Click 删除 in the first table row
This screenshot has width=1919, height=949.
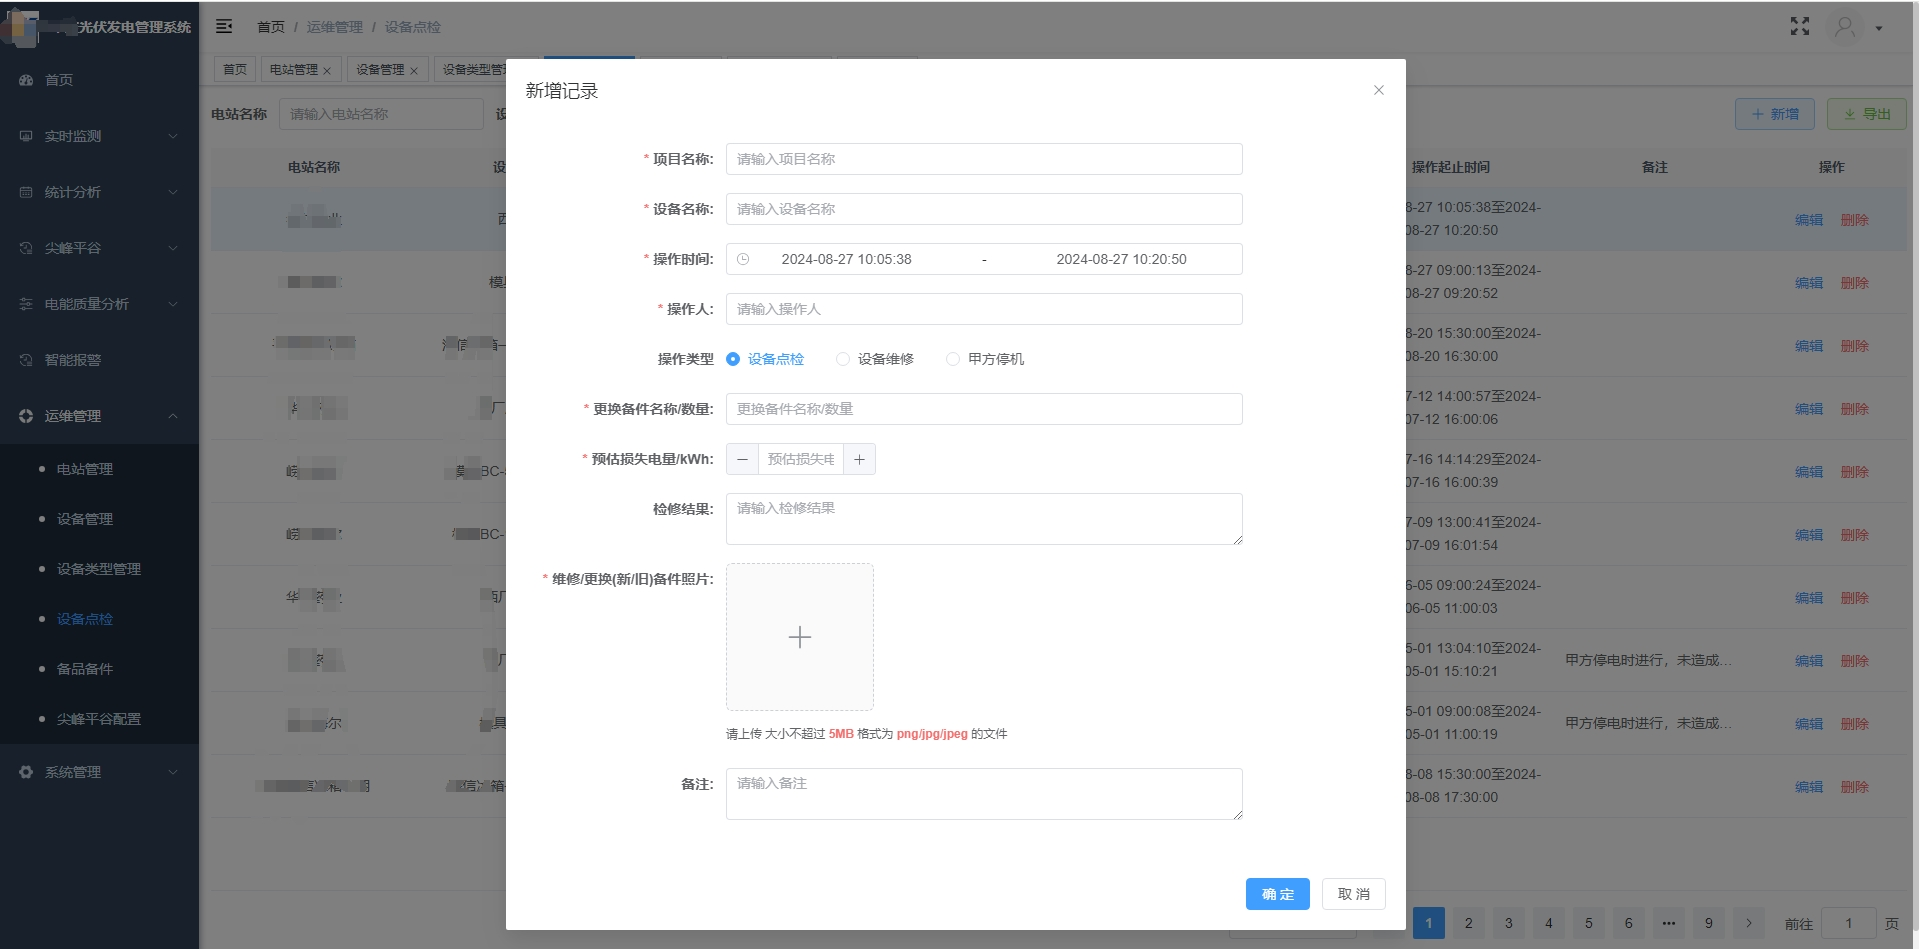1855,220
